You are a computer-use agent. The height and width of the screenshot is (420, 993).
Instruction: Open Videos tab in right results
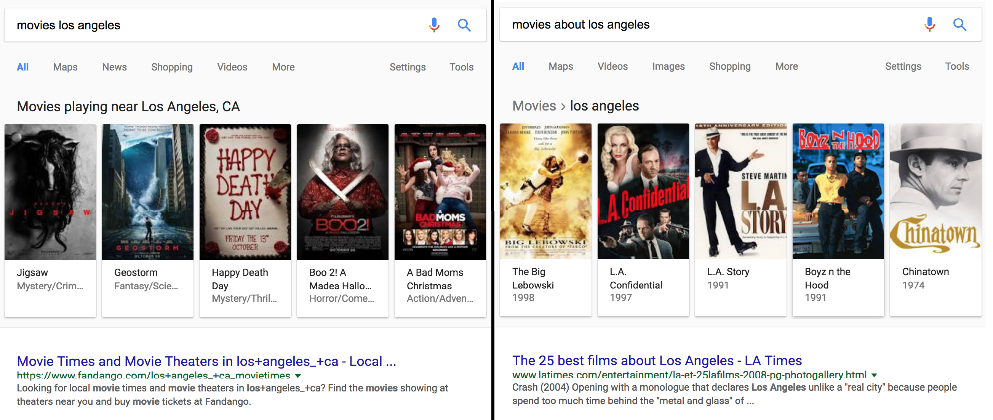coord(613,67)
